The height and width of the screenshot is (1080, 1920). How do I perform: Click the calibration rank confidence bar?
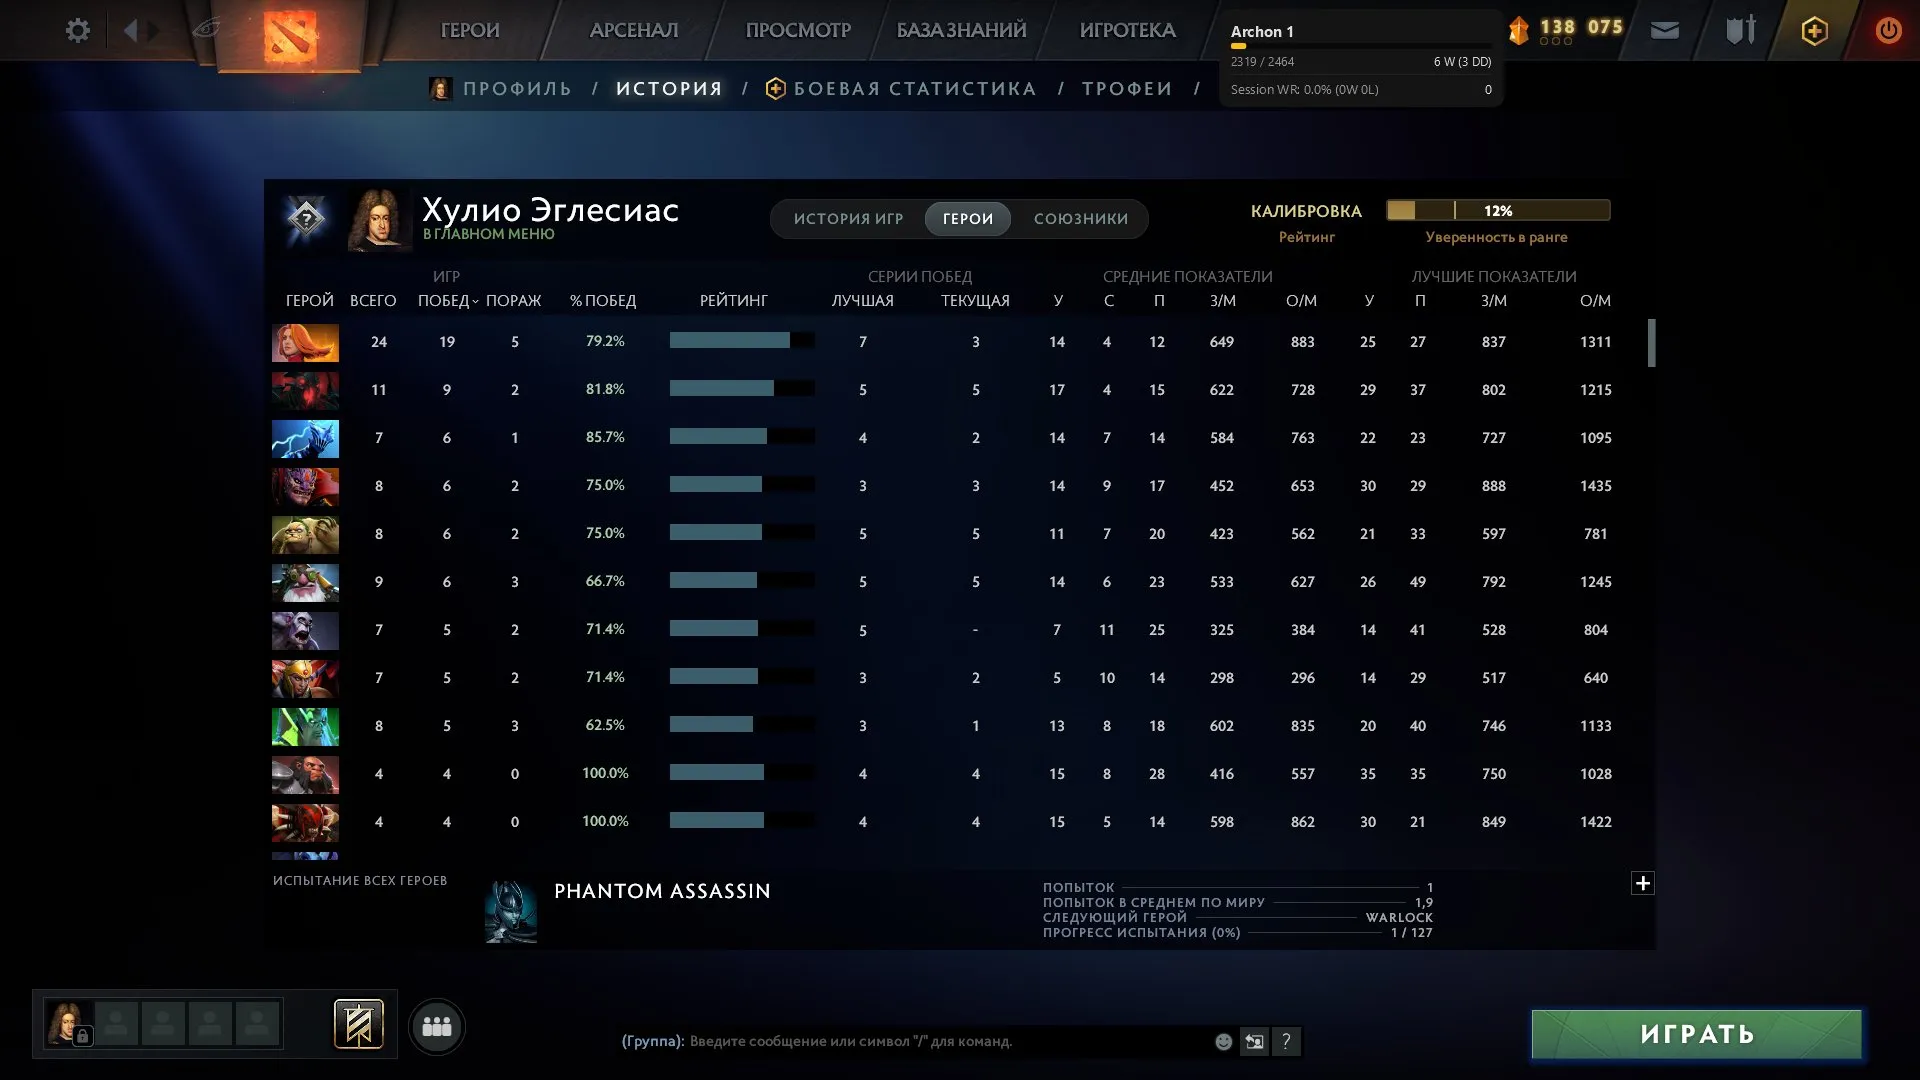click(1498, 210)
